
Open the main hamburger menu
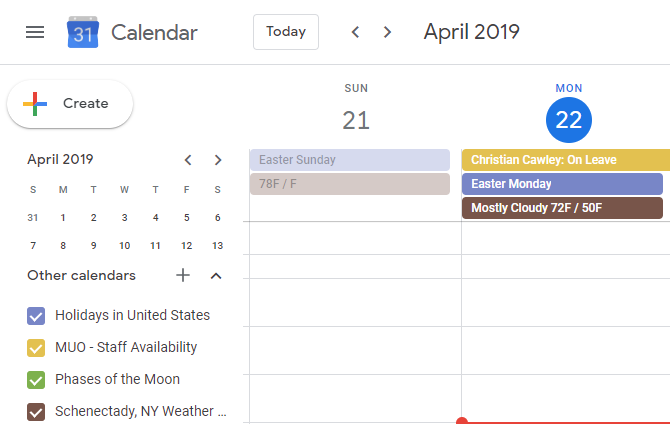35,32
